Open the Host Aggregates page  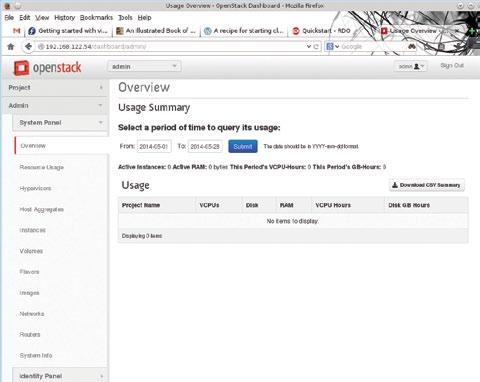tap(42, 209)
